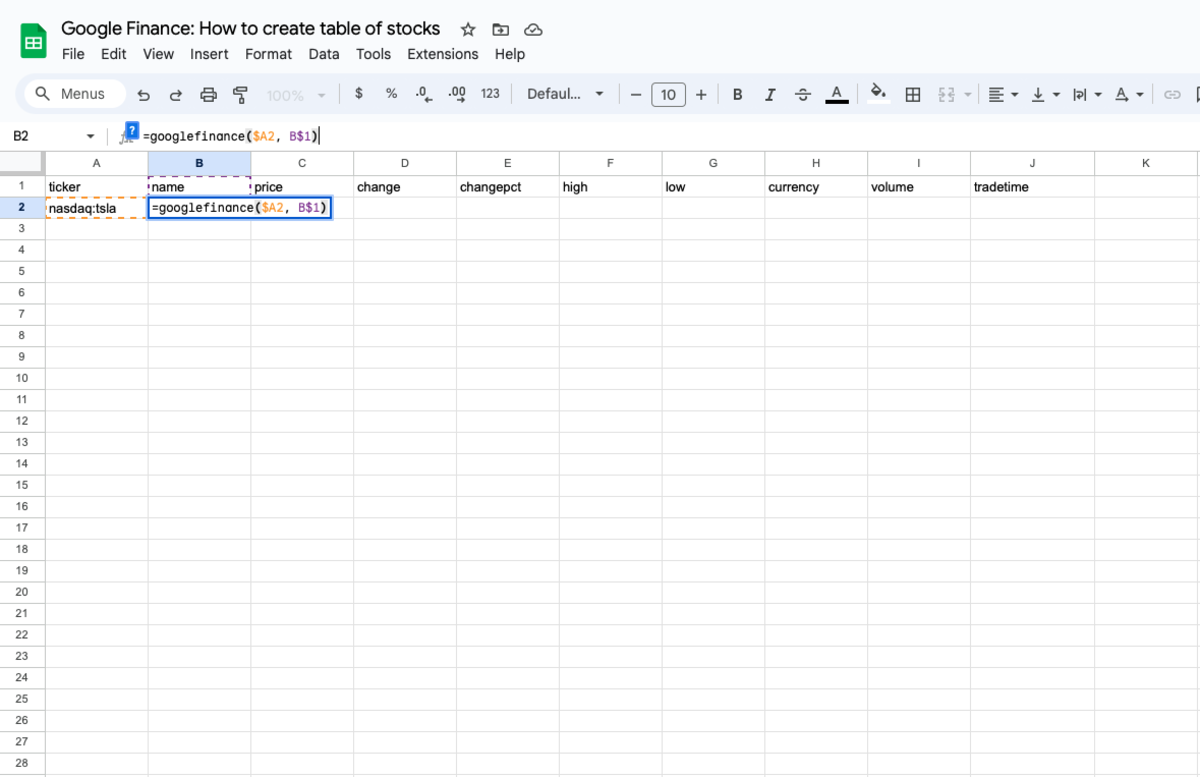Open the Extensions menu
The width and height of the screenshot is (1200, 777).
pos(442,54)
